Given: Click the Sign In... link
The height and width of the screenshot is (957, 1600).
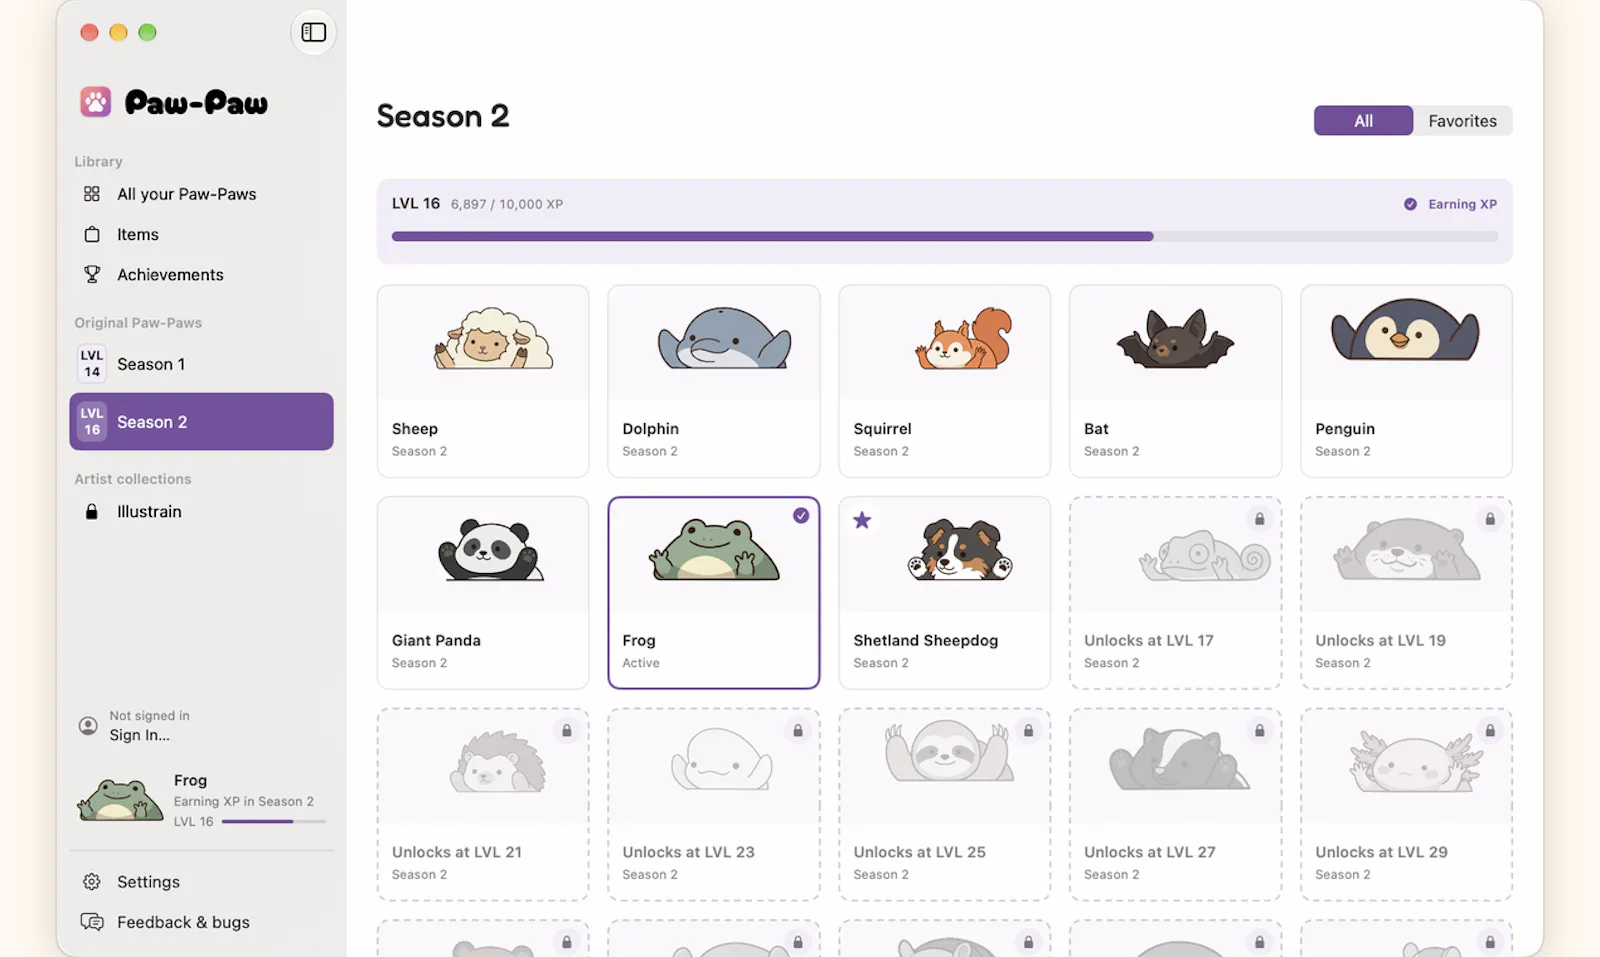Looking at the screenshot, I should [x=140, y=735].
